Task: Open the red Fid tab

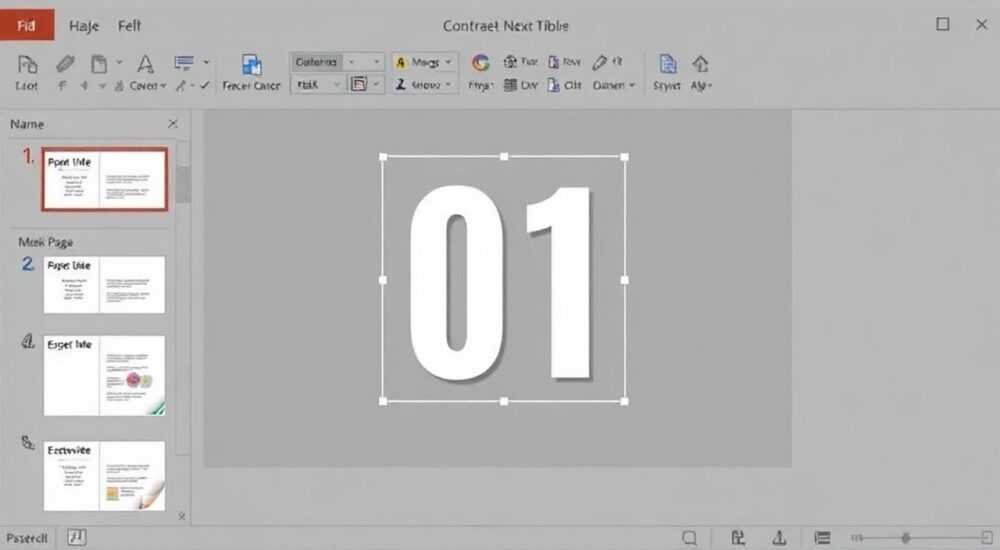Action: [27, 26]
